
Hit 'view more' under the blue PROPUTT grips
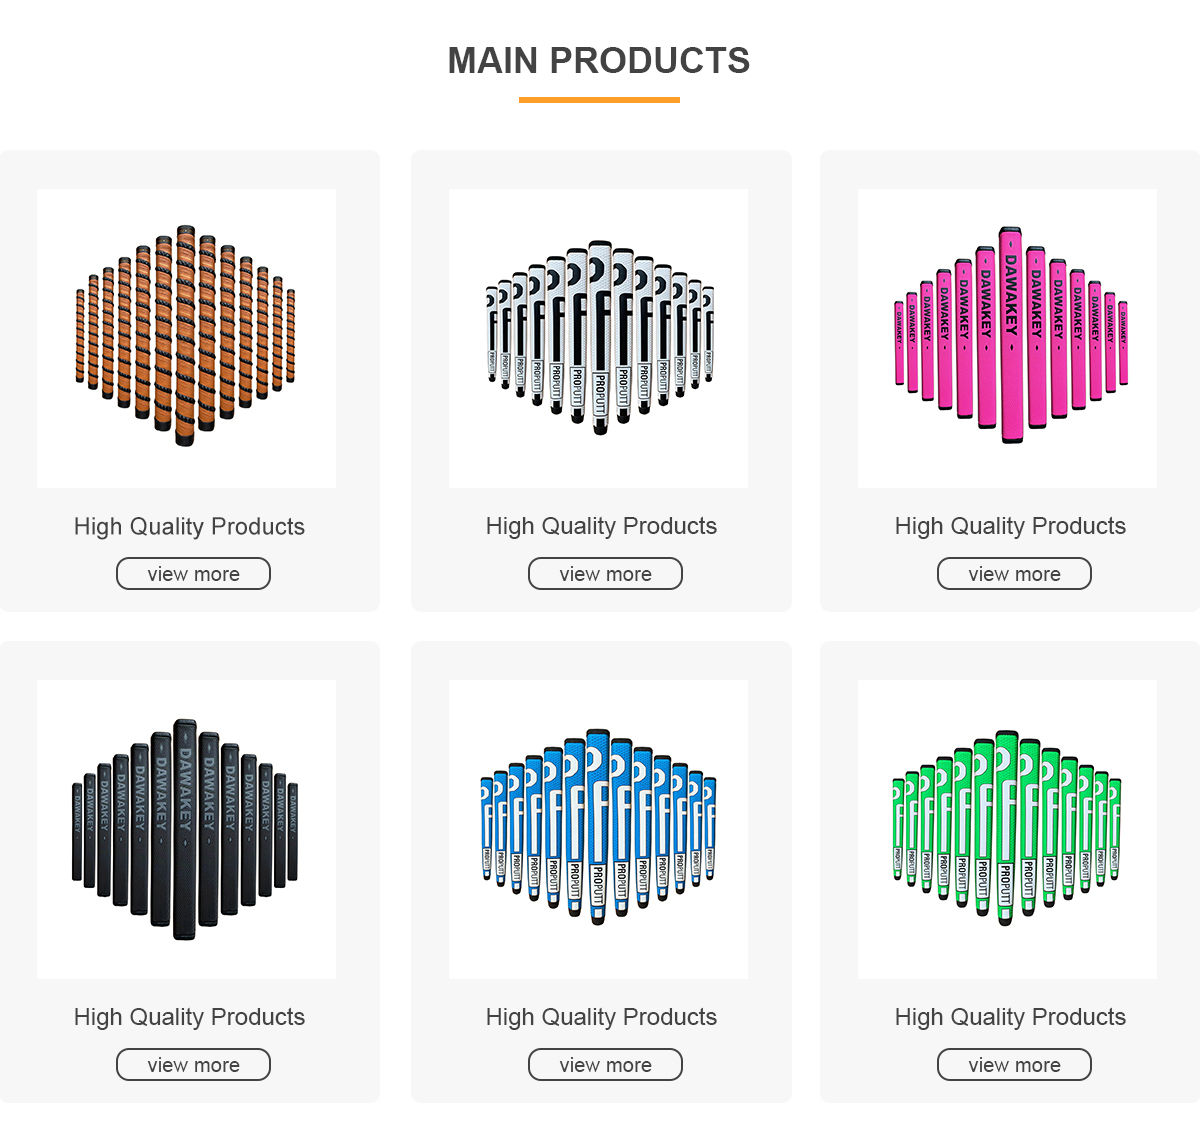point(605,1065)
